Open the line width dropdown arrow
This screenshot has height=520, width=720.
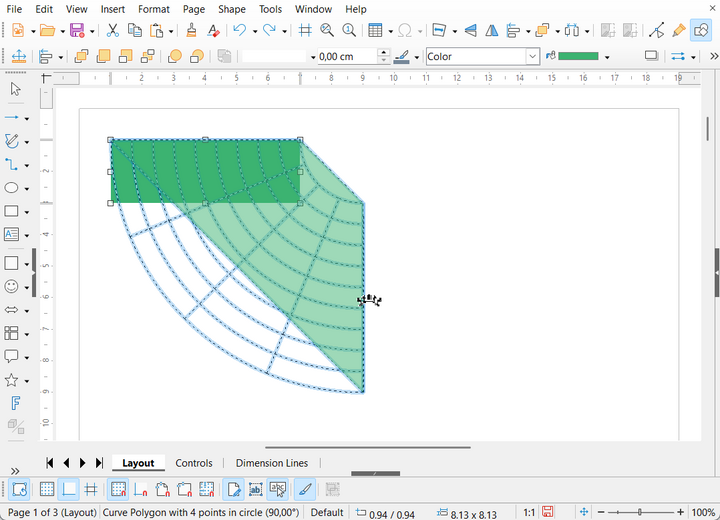(x=312, y=57)
